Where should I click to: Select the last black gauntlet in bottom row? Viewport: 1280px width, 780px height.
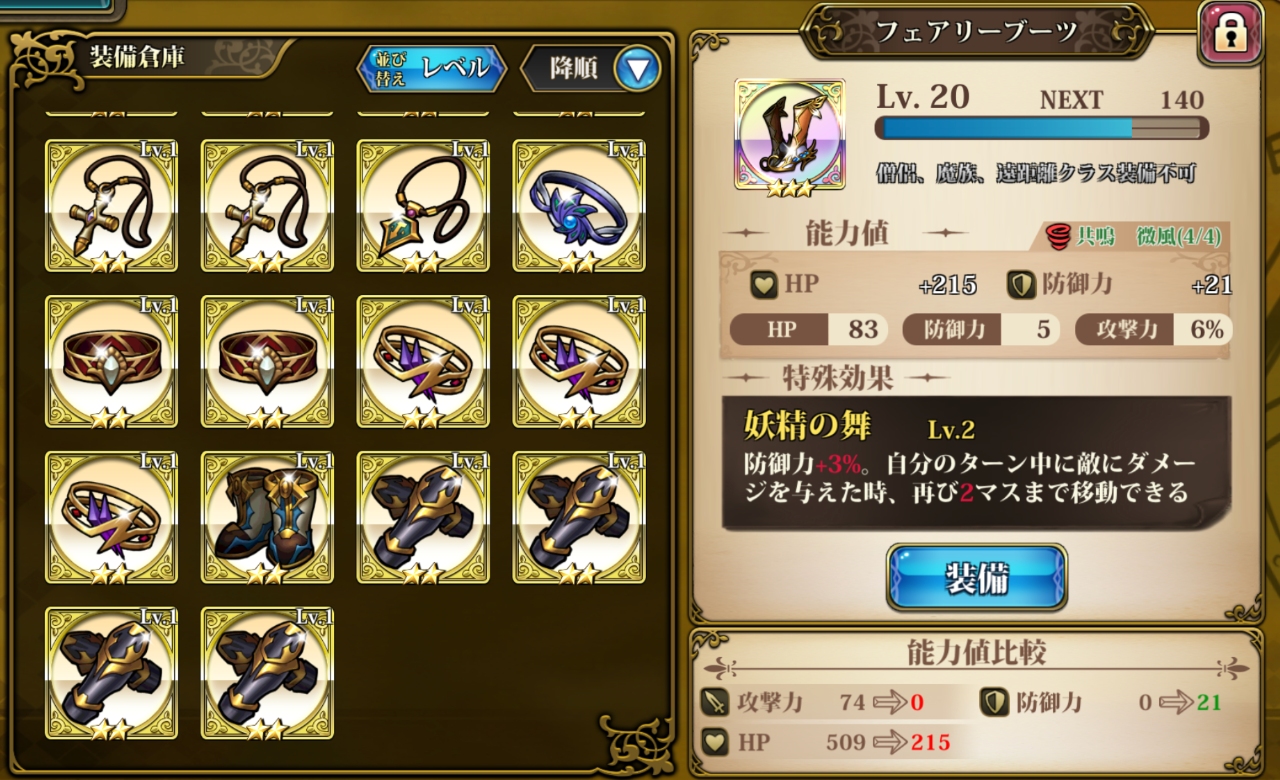pyautogui.click(x=267, y=674)
